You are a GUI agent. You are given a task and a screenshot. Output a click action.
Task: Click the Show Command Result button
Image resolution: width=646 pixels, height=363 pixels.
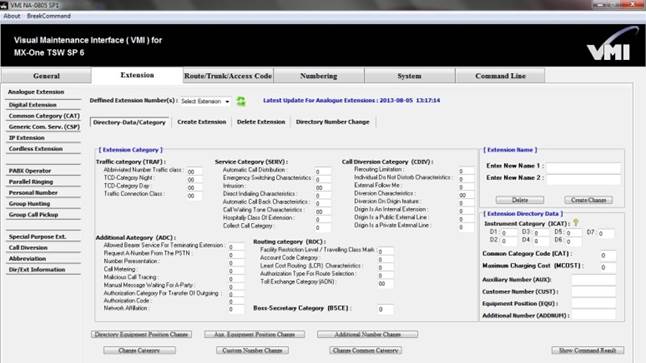(x=587, y=350)
